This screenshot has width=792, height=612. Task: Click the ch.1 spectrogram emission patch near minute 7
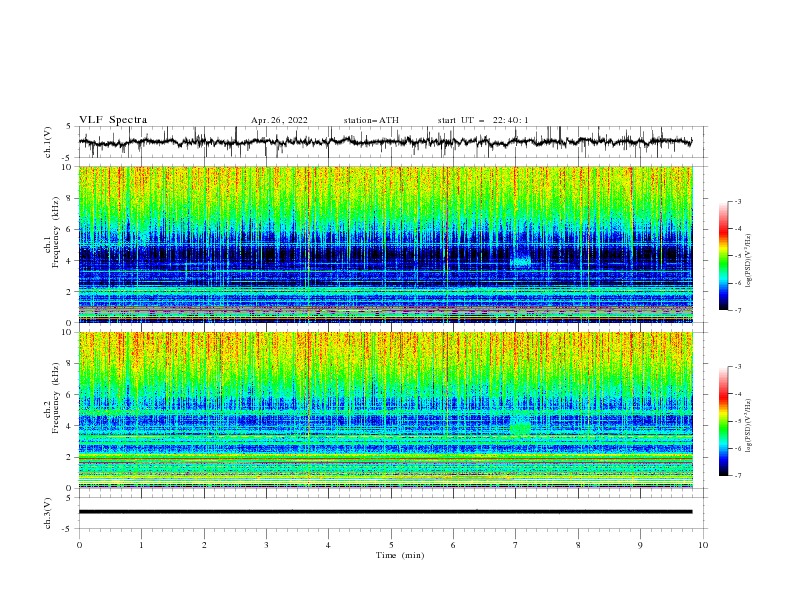[521, 261]
